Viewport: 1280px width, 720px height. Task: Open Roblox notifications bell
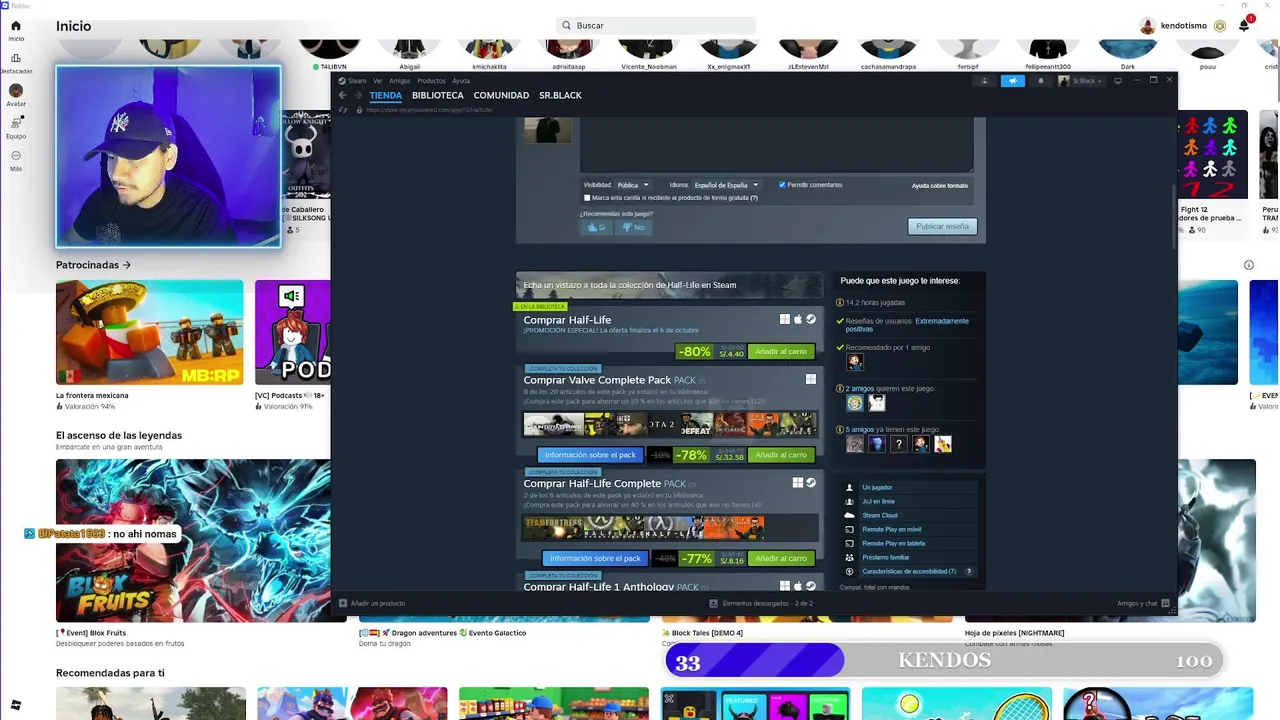coord(1244,25)
